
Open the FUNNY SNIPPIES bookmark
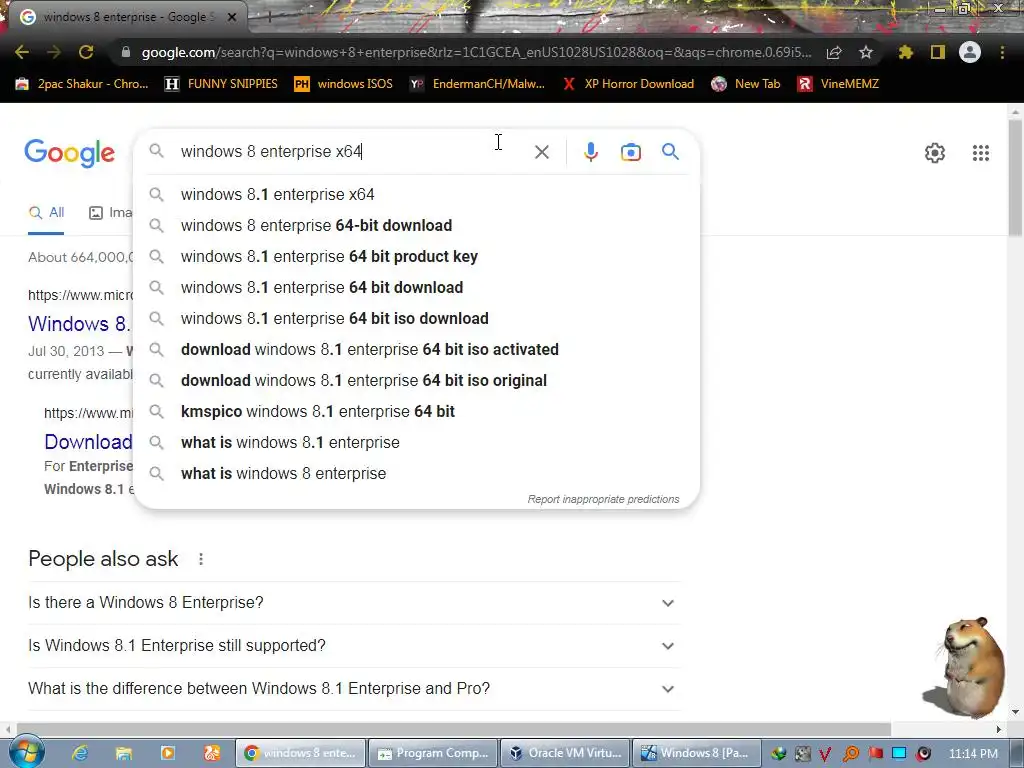(x=221, y=84)
